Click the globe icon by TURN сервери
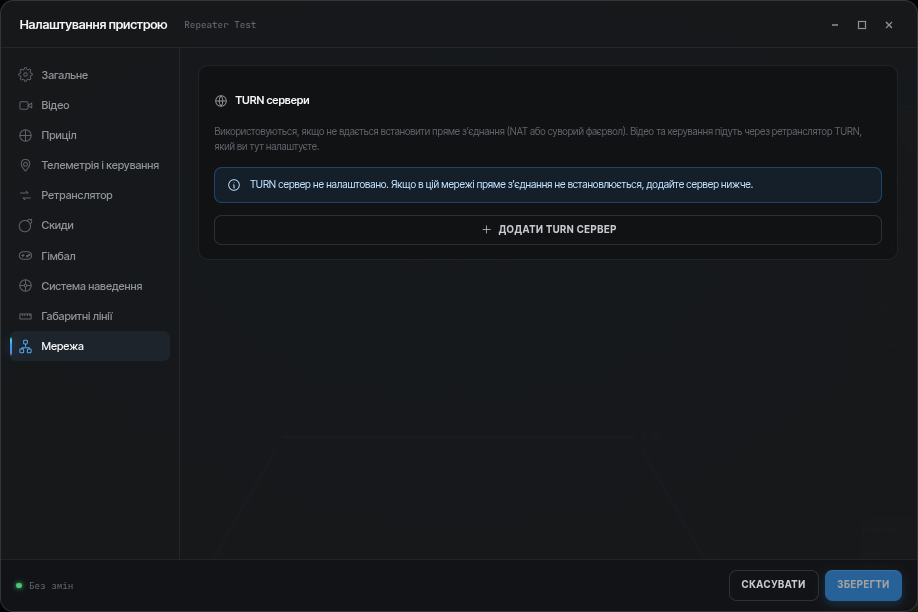 point(221,101)
